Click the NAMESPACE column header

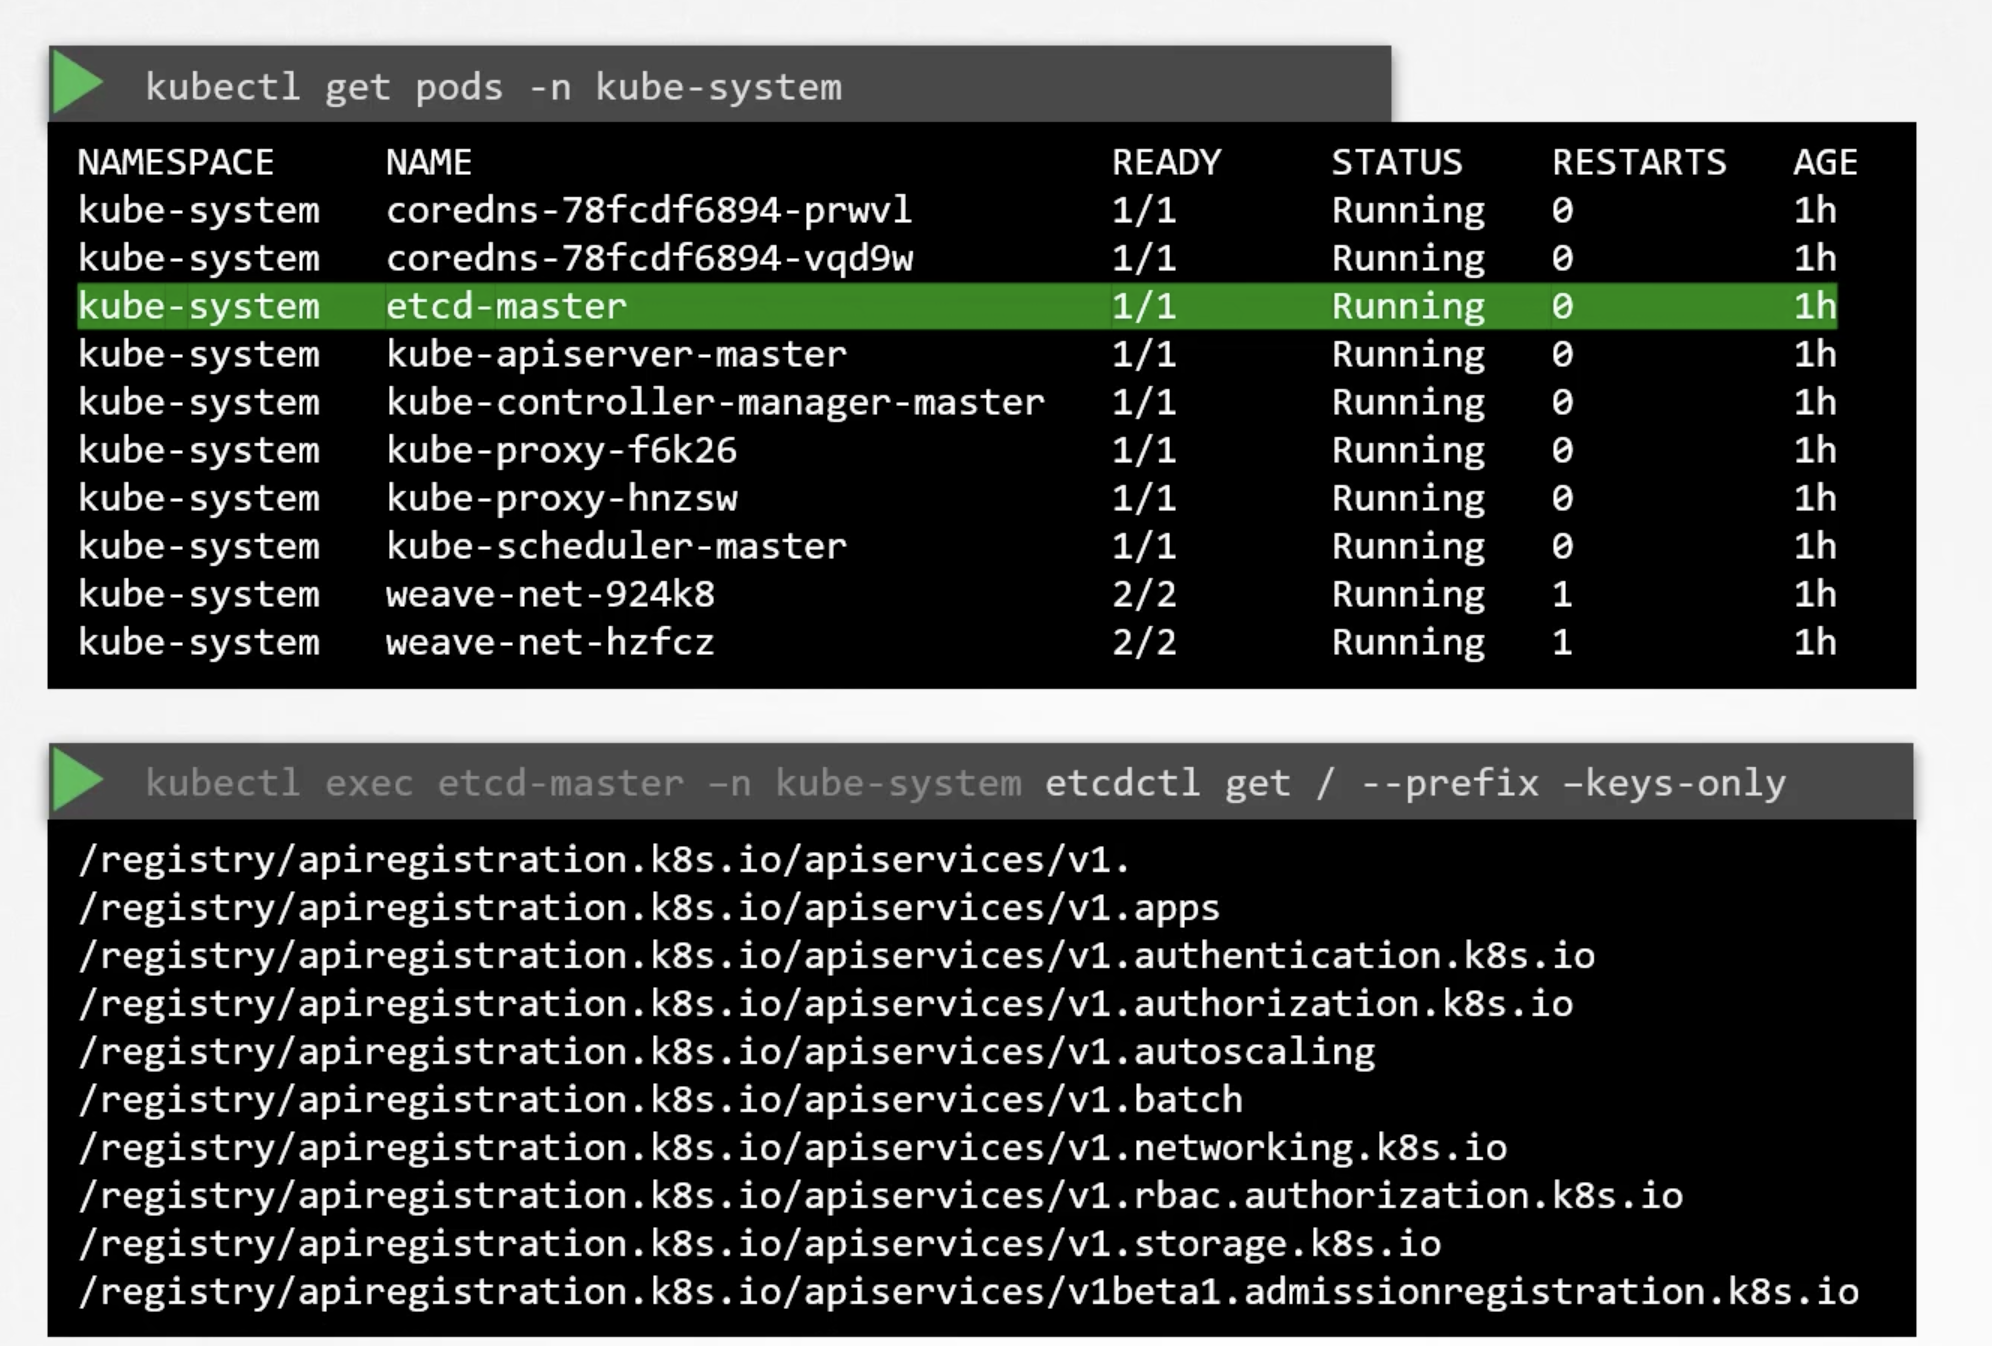tap(176, 162)
